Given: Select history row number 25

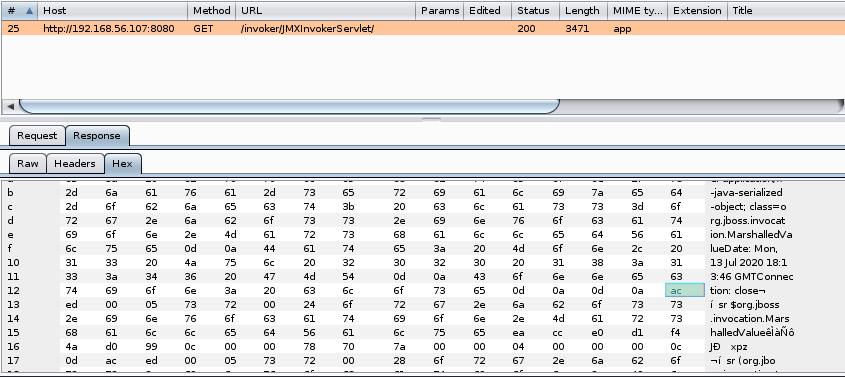Looking at the screenshot, I should pos(422,29).
